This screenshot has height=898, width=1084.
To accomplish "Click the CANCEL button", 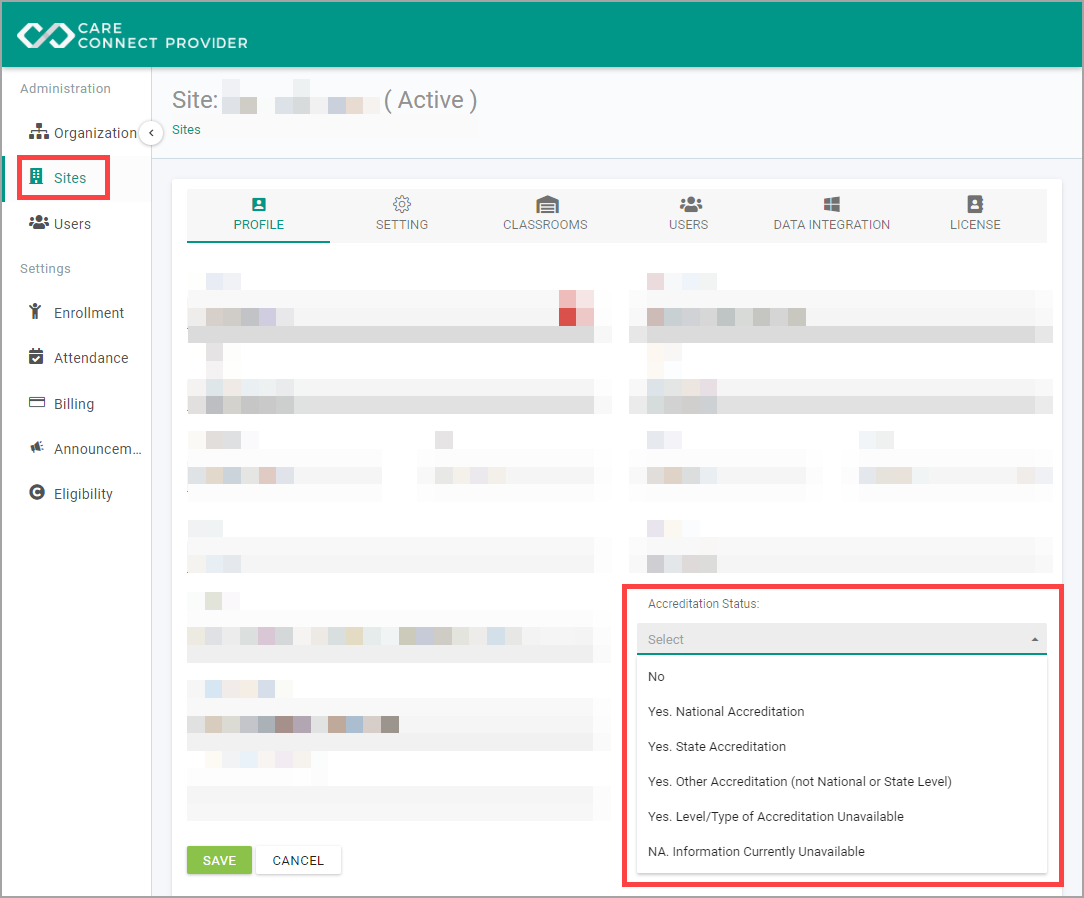I will [298, 860].
